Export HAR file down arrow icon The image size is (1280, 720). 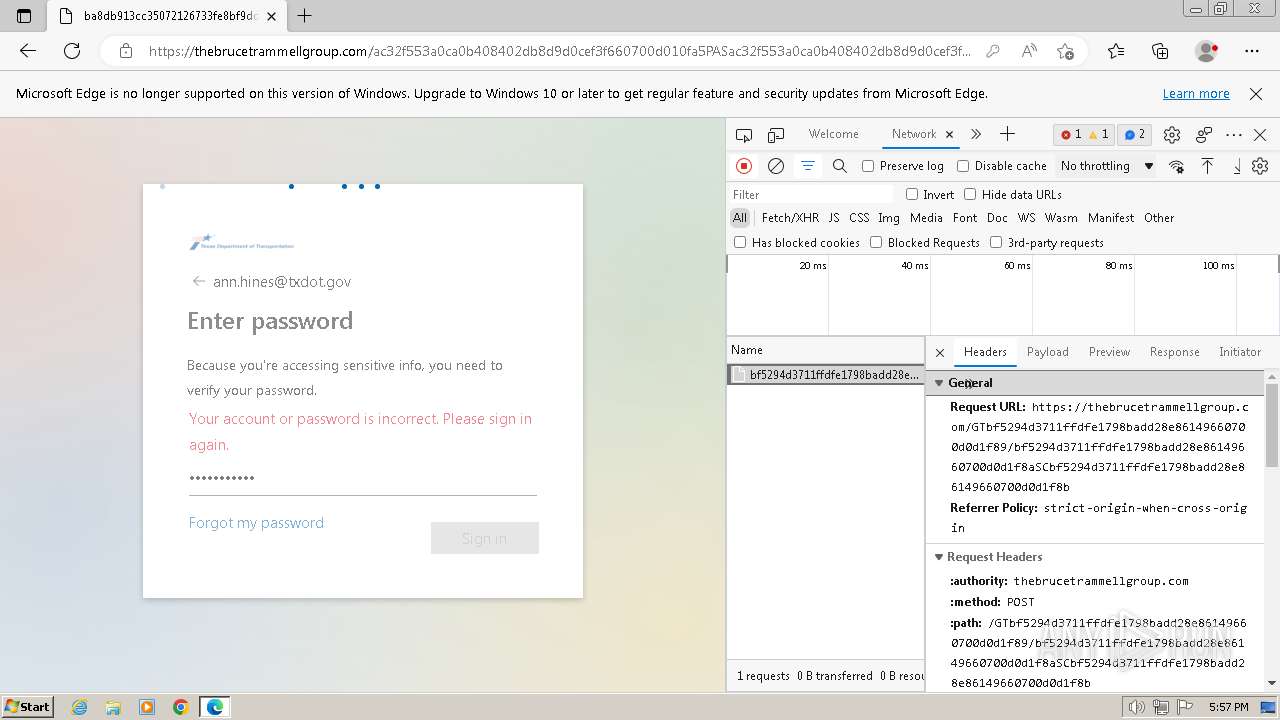coord(1237,166)
